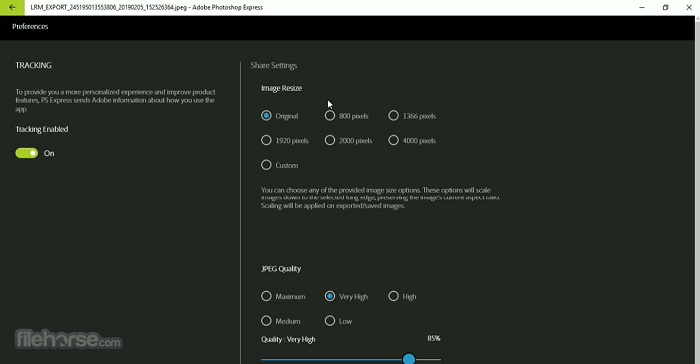Restore down the application window
700x364 pixels.
[x=665, y=8]
